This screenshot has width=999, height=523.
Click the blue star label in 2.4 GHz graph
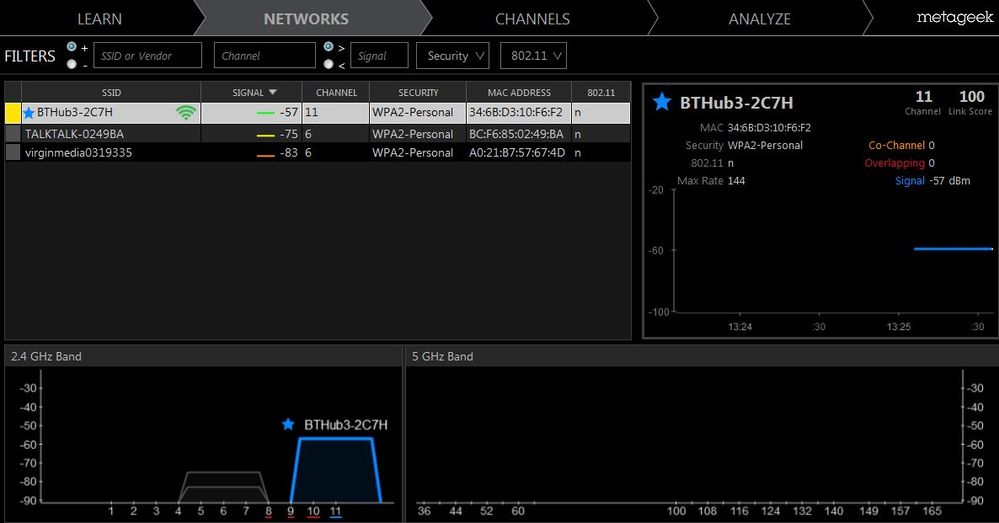pyautogui.click(x=288, y=424)
